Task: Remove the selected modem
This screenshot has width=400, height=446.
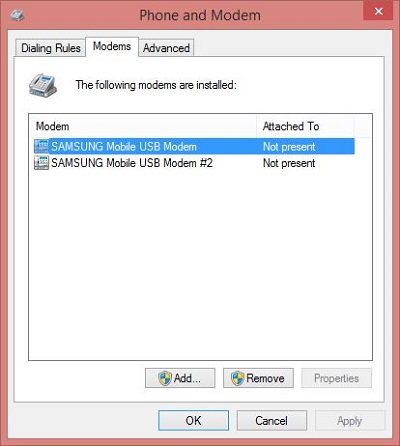Action: pyautogui.click(x=258, y=378)
